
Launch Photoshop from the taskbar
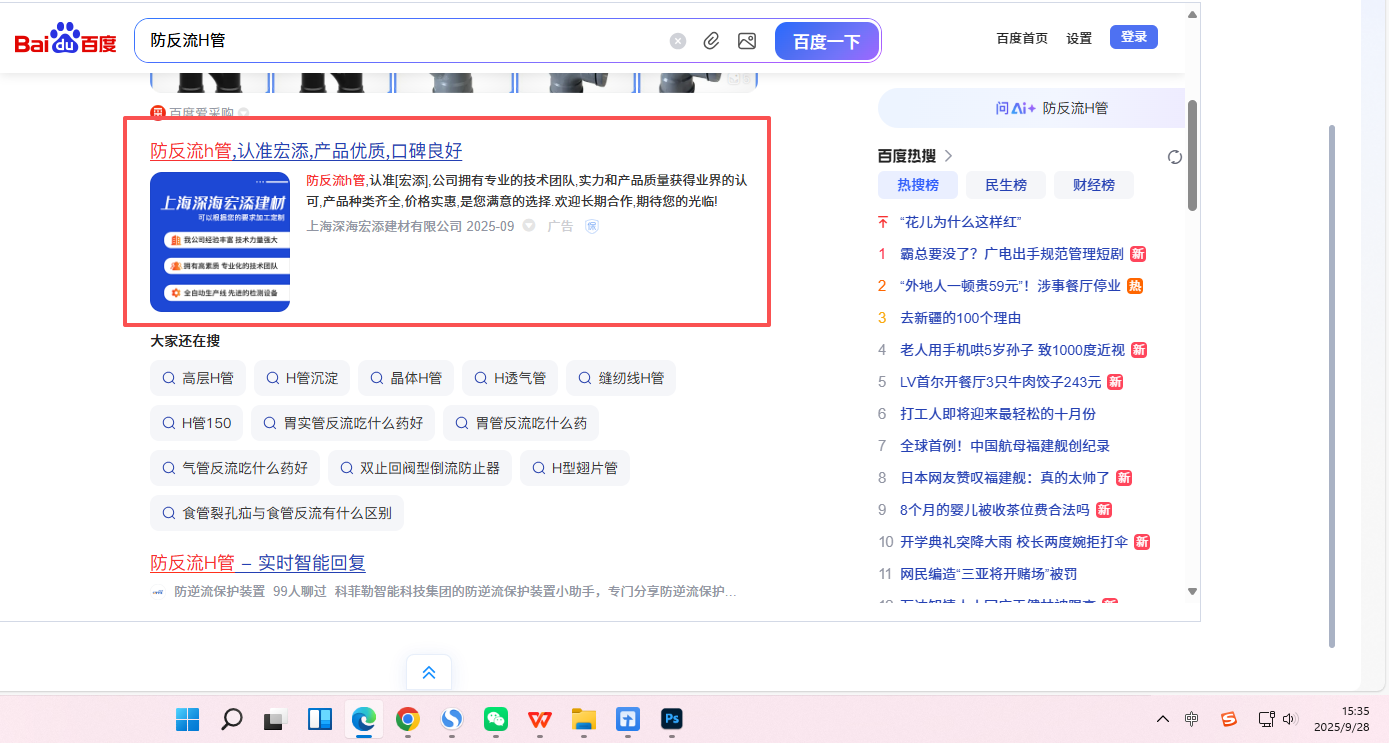tap(671, 719)
